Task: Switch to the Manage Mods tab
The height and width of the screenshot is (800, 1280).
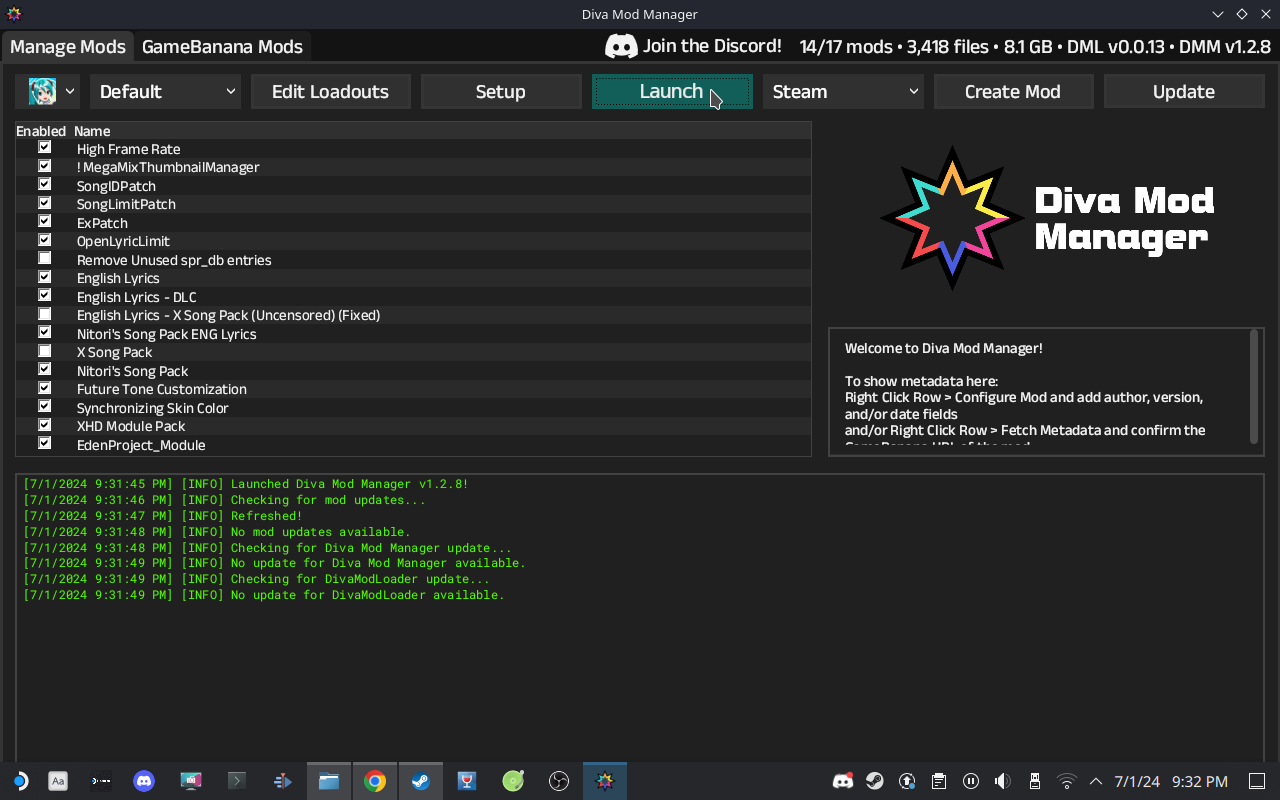Action: 68,46
